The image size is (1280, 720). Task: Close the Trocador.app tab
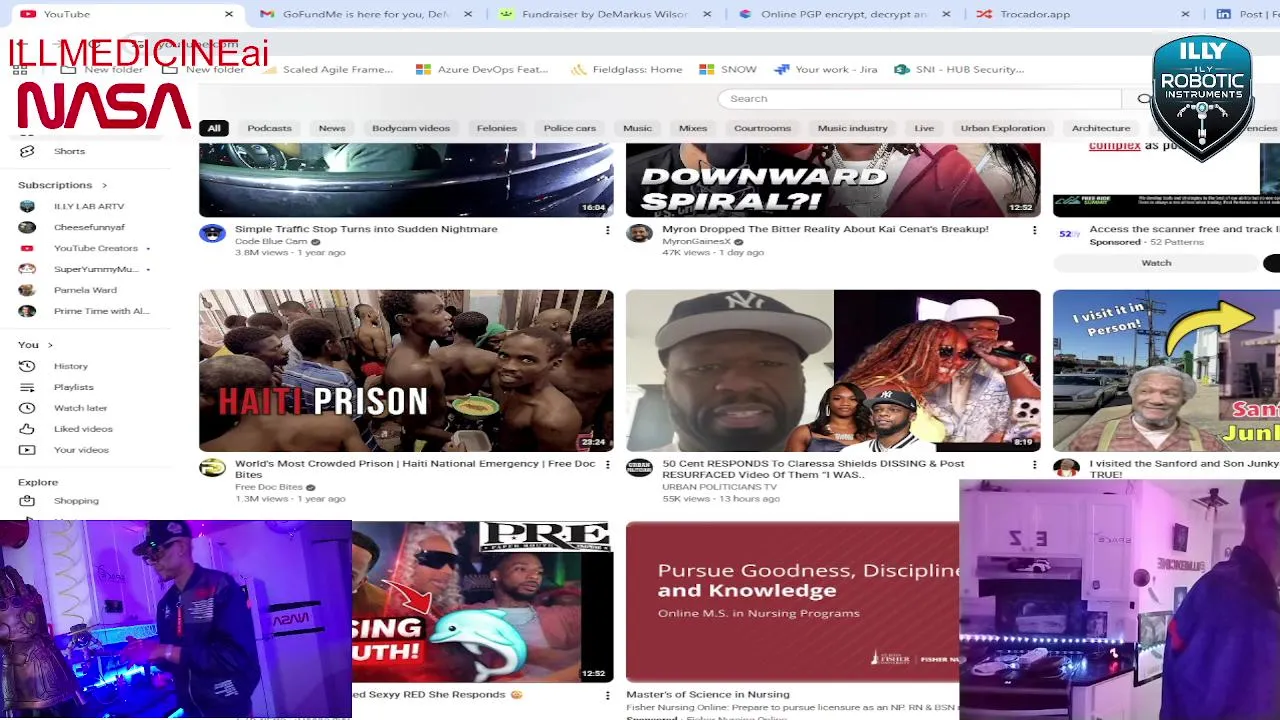tap(1185, 14)
